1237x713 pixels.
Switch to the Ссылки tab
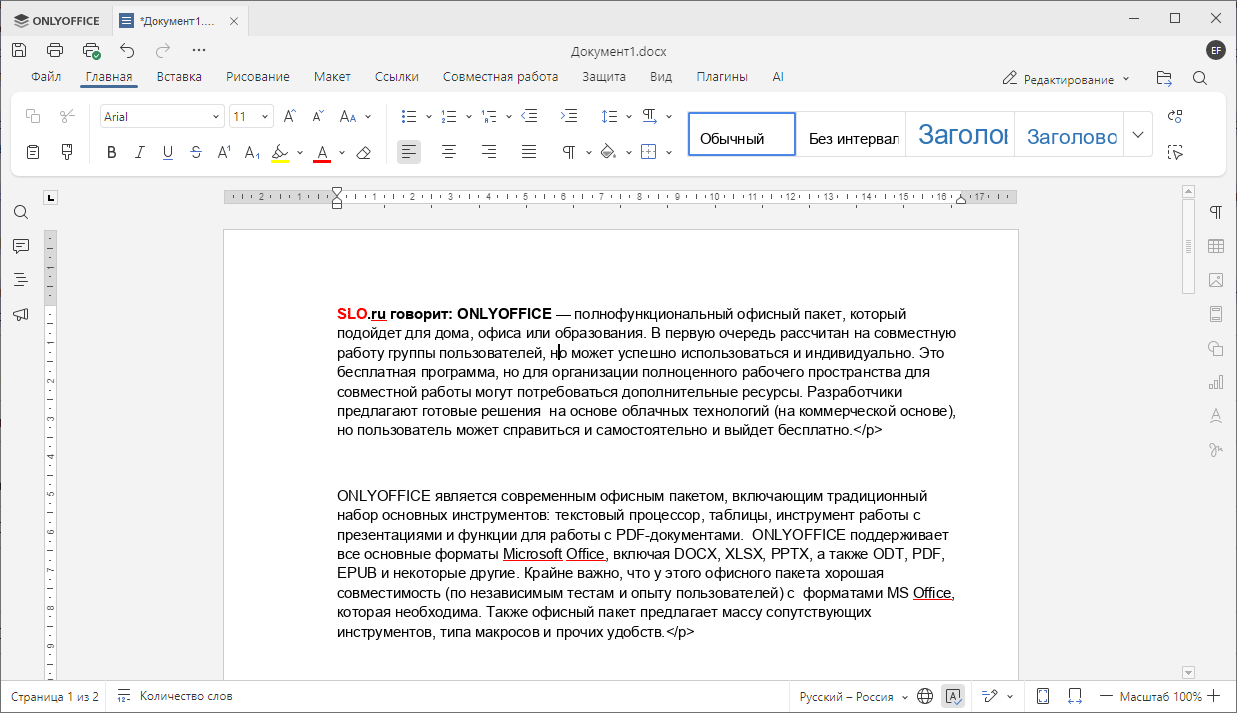tap(396, 76)
